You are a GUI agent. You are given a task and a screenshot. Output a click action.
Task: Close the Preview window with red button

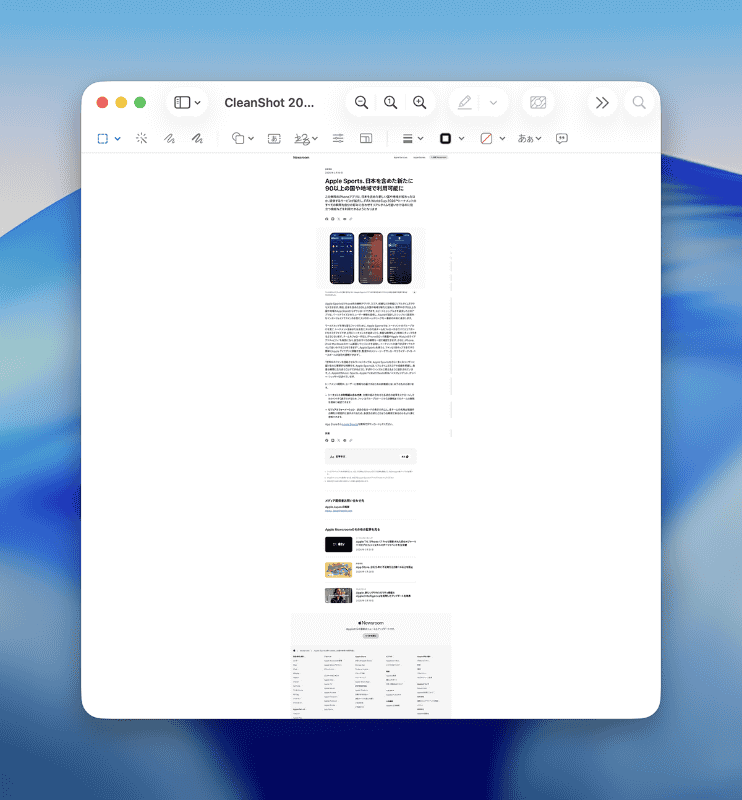(102, 103)
